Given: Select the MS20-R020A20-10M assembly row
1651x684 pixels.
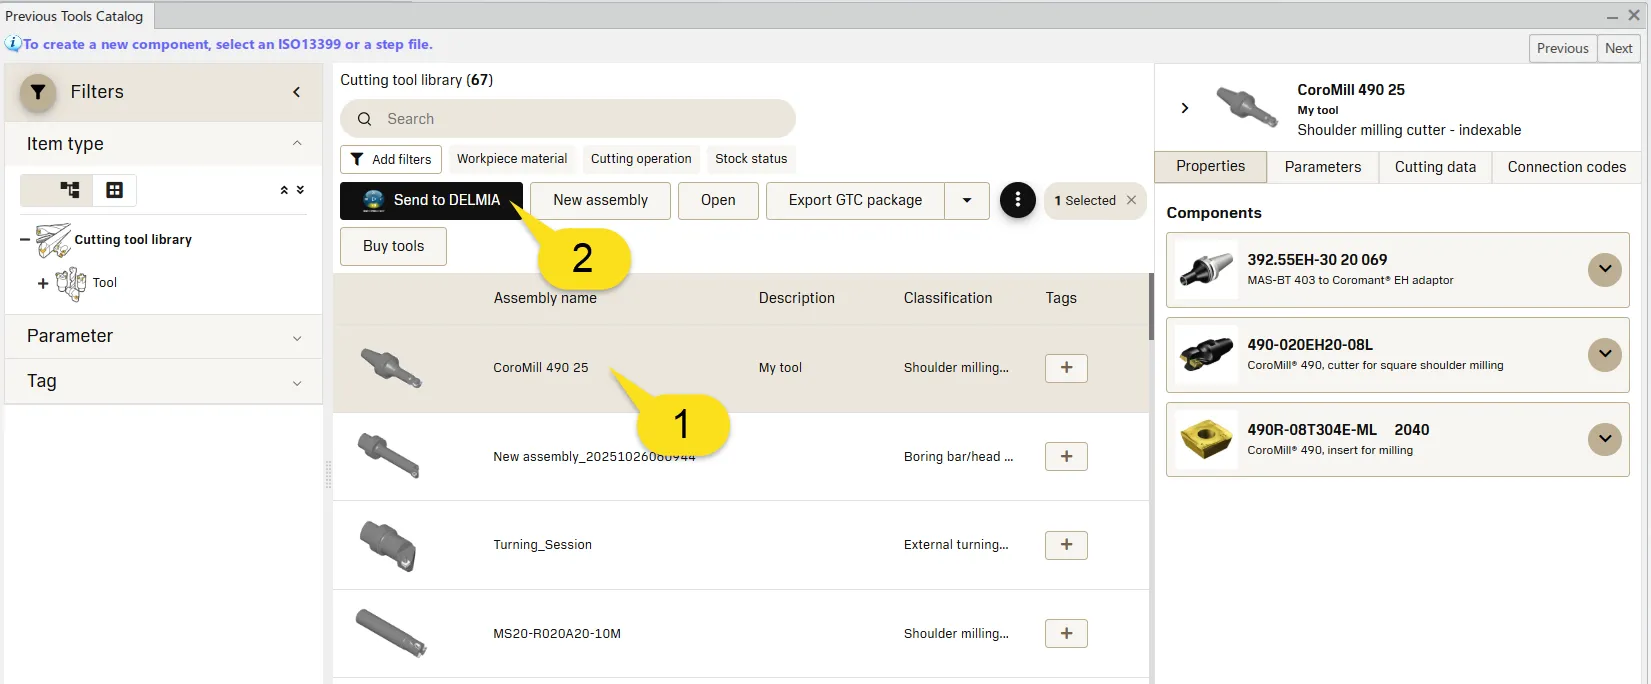Looking at the screenshot, I should tap(740, 634).
